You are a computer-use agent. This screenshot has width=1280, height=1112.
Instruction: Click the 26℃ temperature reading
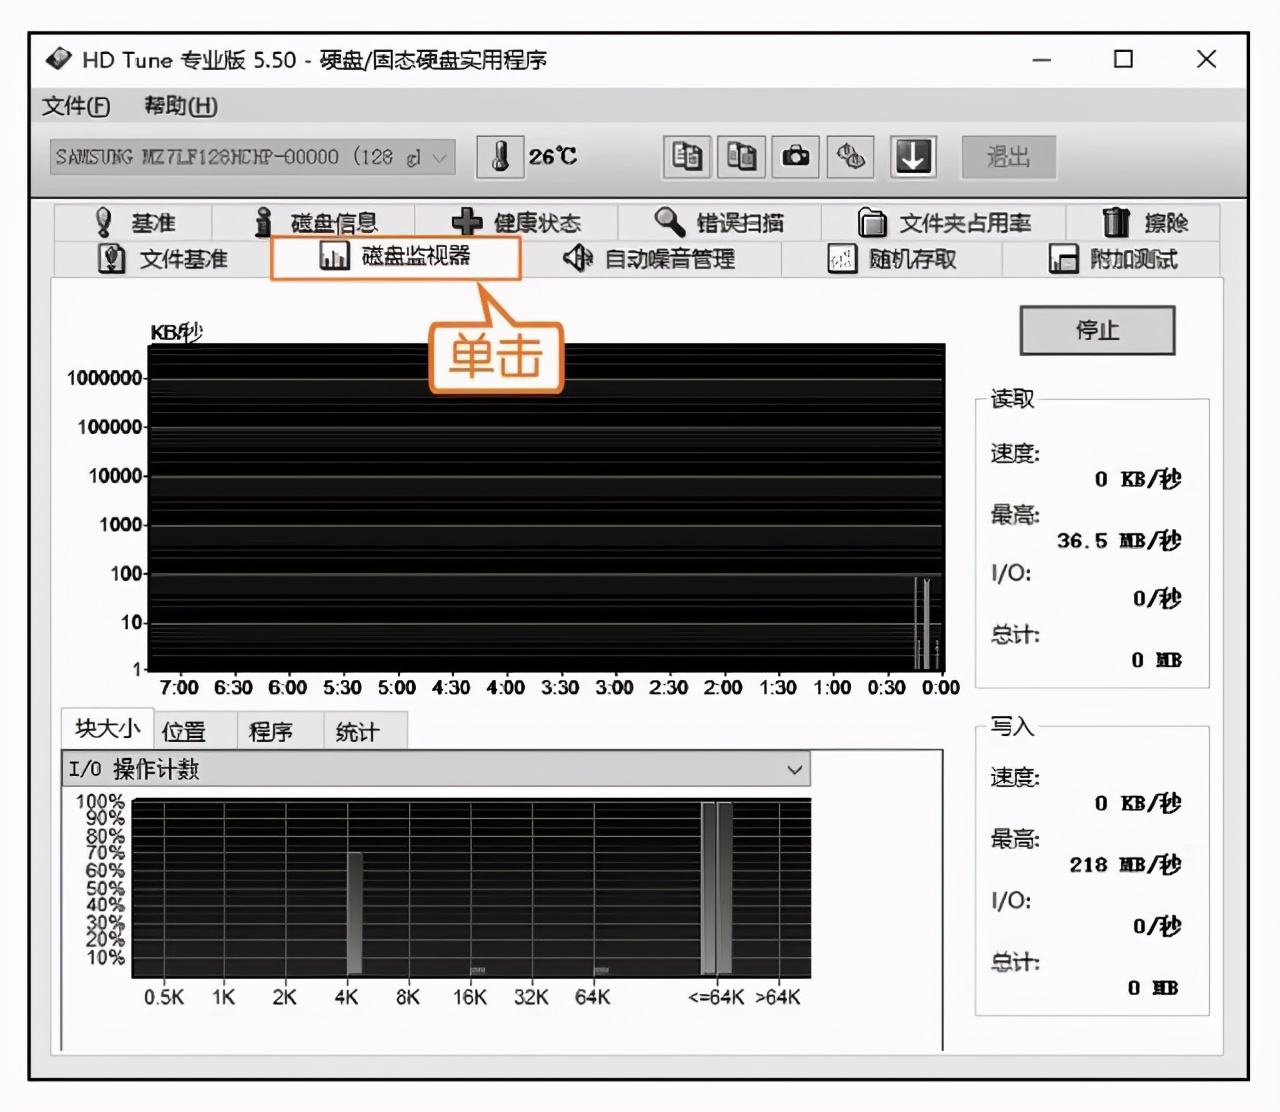[553, 157]
